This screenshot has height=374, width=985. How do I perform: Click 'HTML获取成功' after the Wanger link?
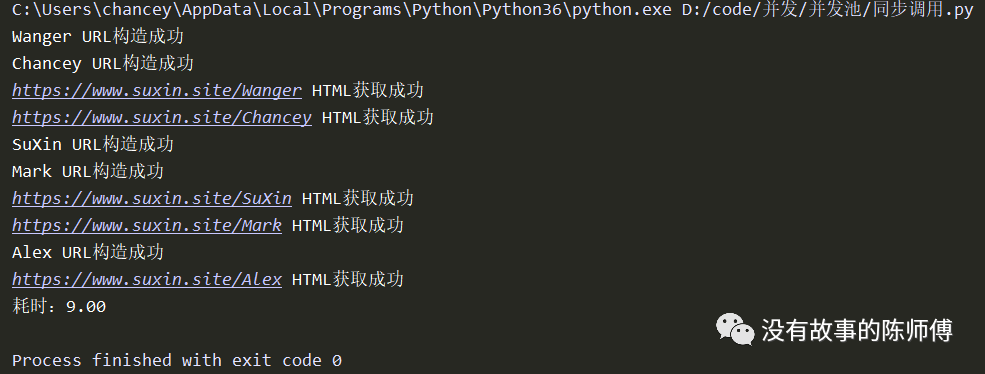[x=367, y=91]
